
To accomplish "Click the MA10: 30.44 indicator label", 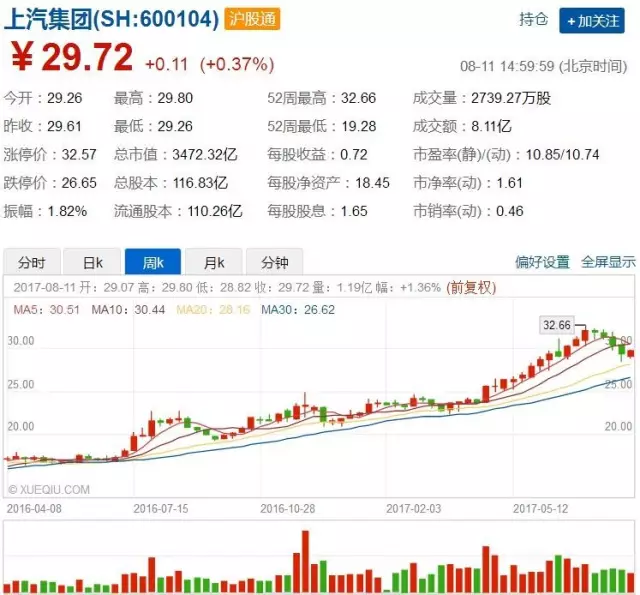I will pos(128,310).
